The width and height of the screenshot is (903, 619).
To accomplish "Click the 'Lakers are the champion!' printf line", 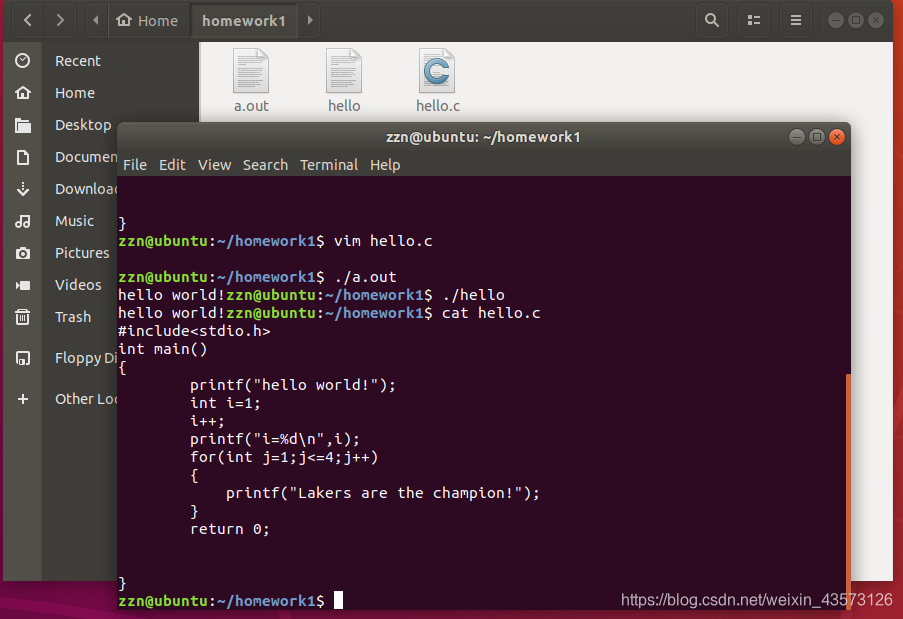I will 383,493.
